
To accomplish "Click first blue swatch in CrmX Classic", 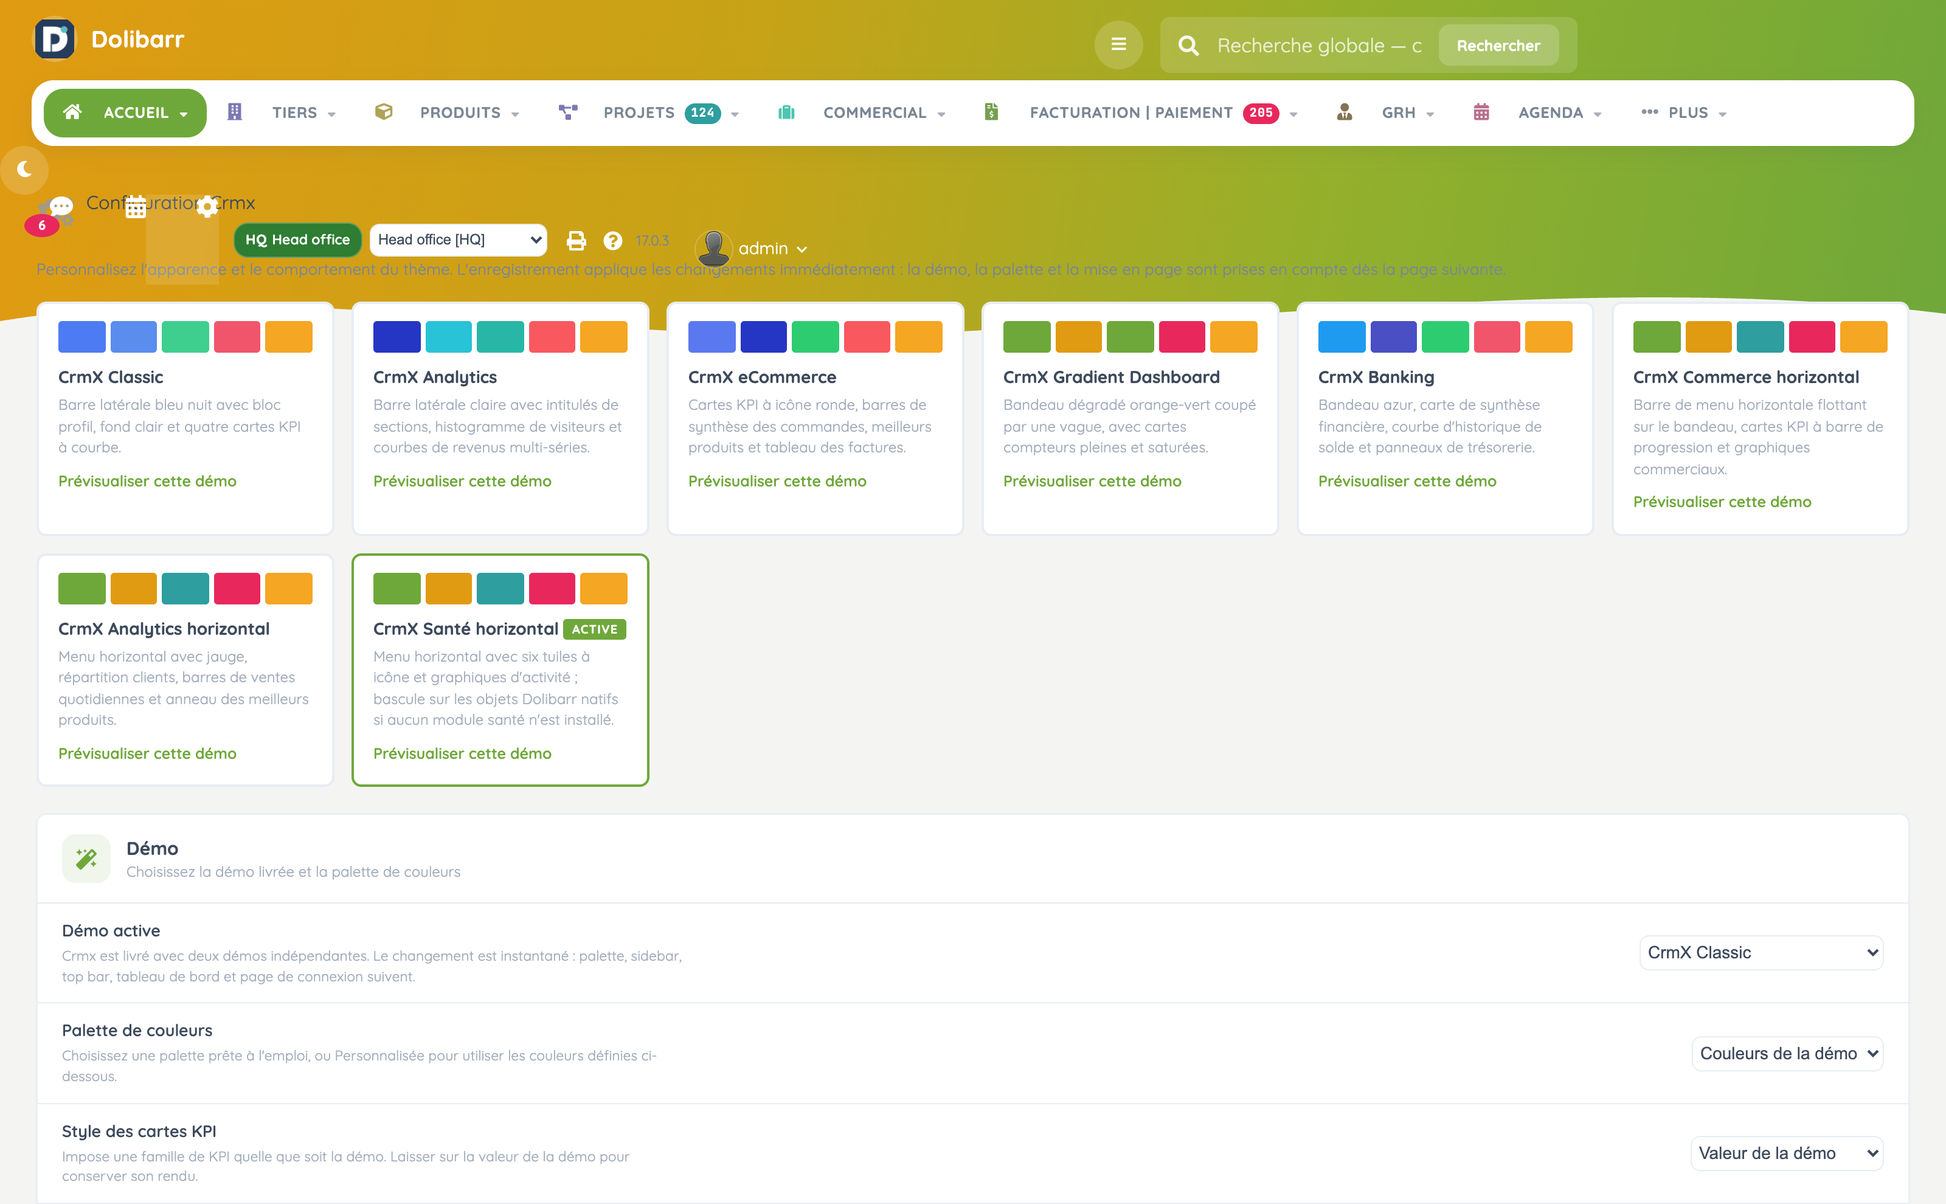I will click(x=82, y=337).
